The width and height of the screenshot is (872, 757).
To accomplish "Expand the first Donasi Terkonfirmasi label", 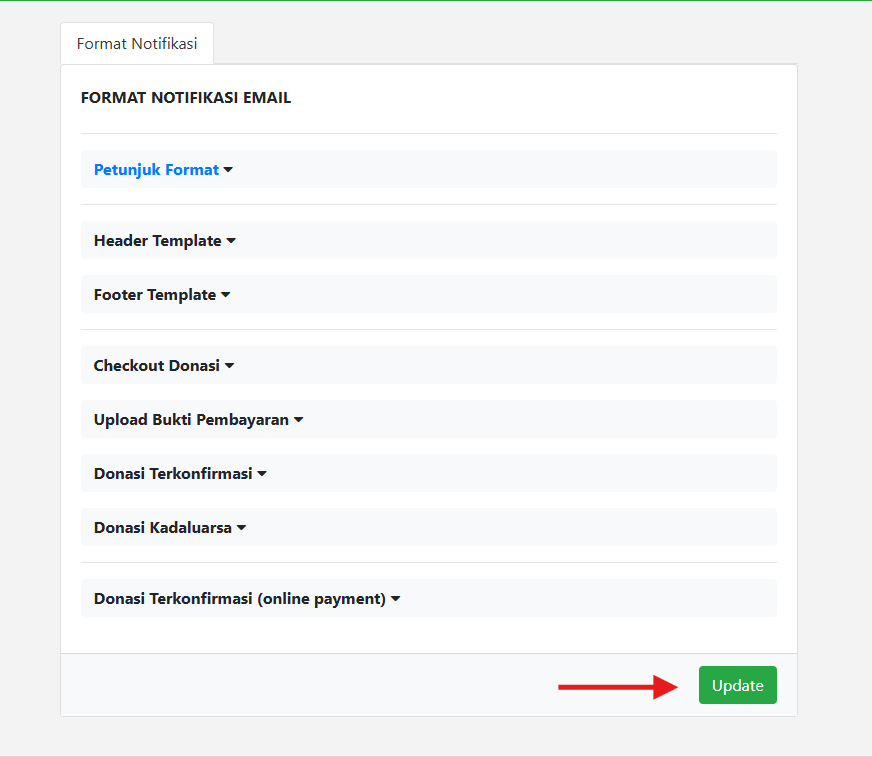I will [x=172, y=474].
